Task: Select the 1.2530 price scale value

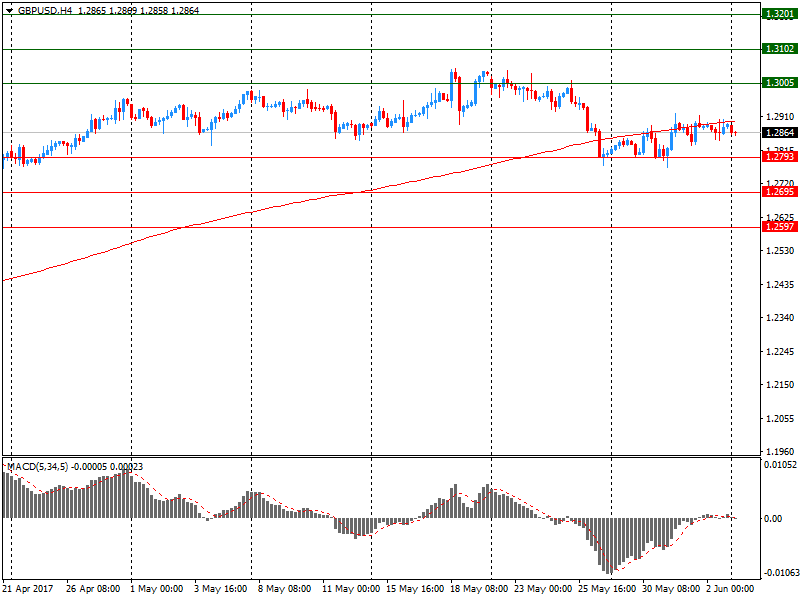Action: [780, 251]
